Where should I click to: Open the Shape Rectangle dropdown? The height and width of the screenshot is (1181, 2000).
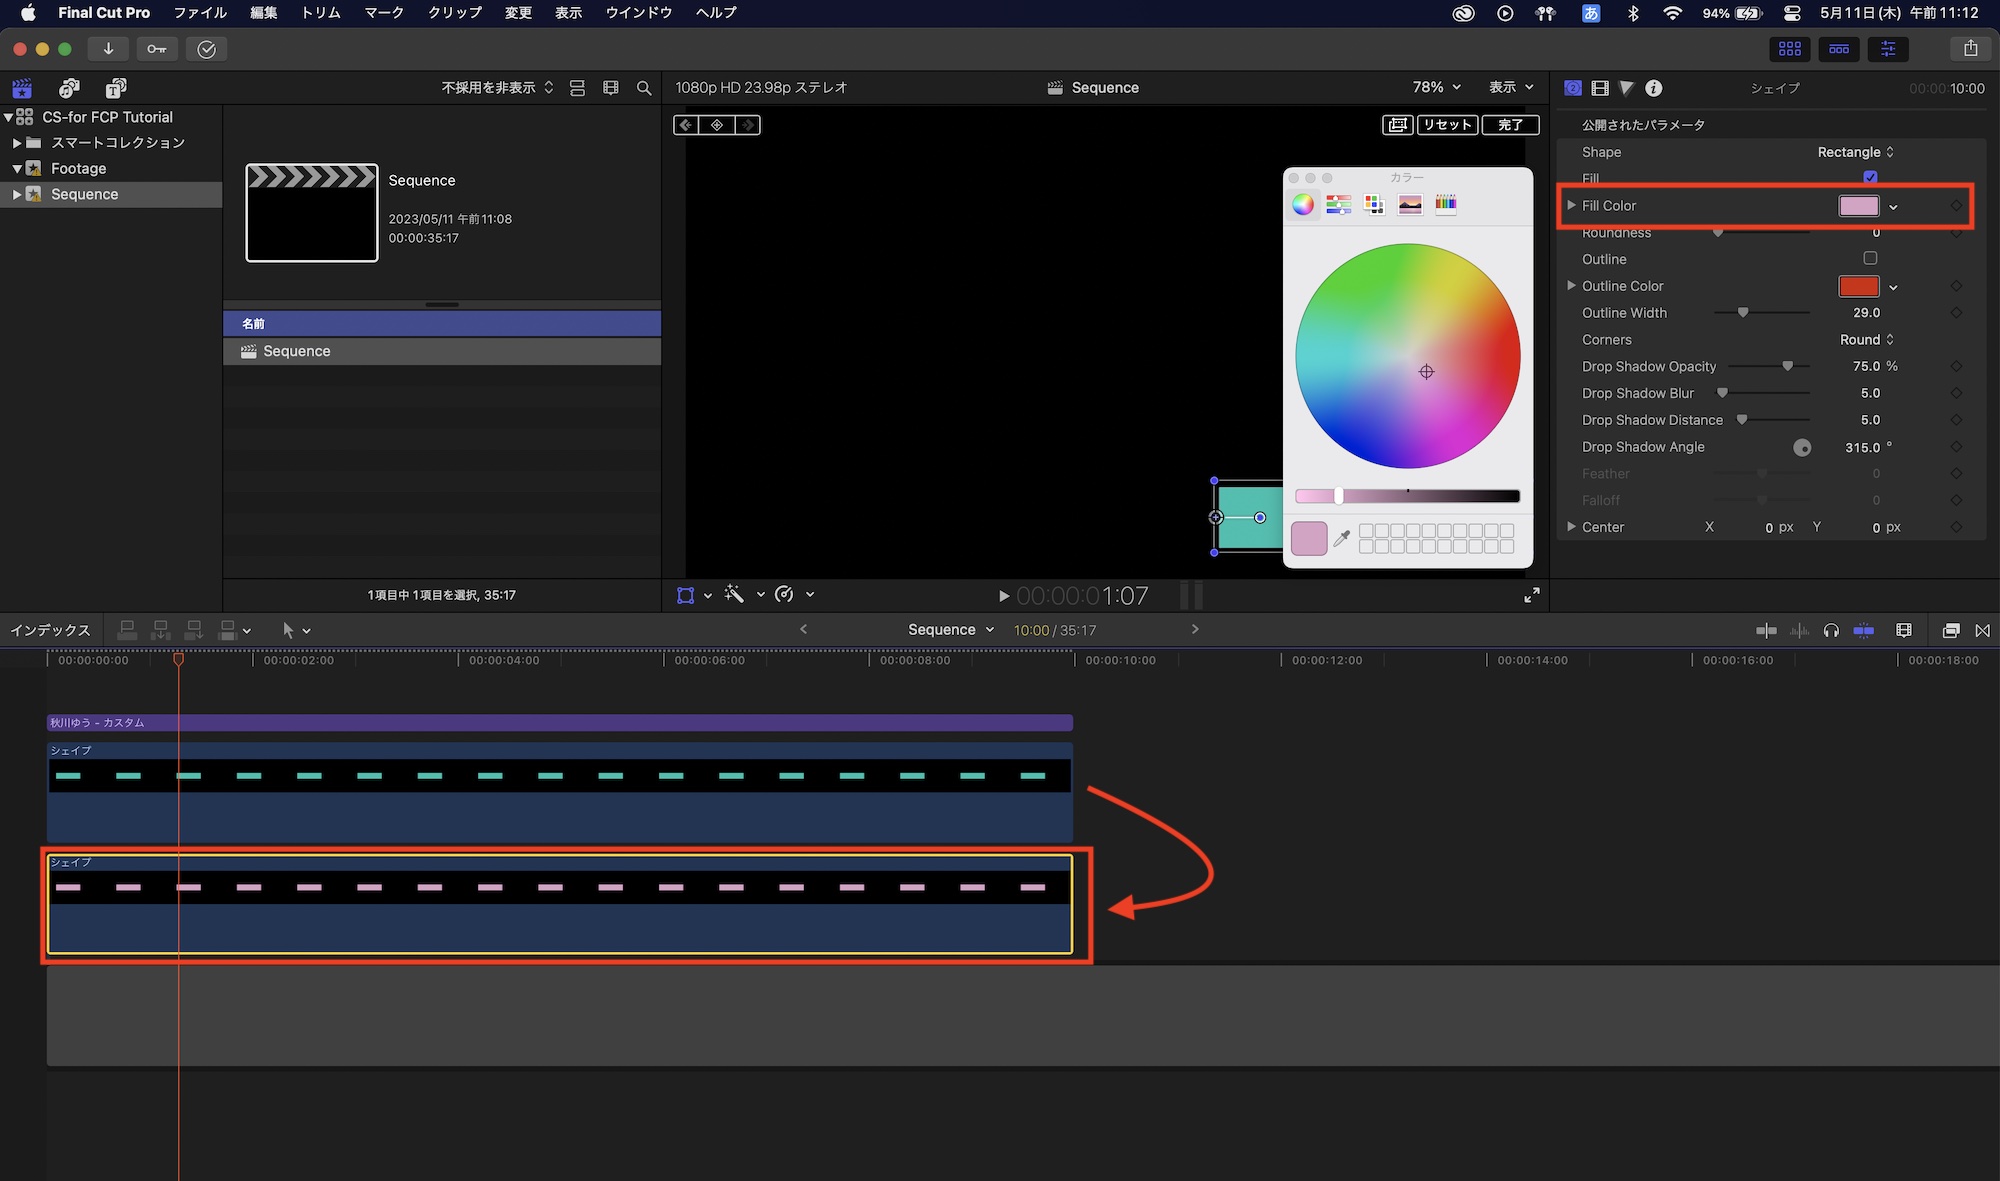(1855, 152)
